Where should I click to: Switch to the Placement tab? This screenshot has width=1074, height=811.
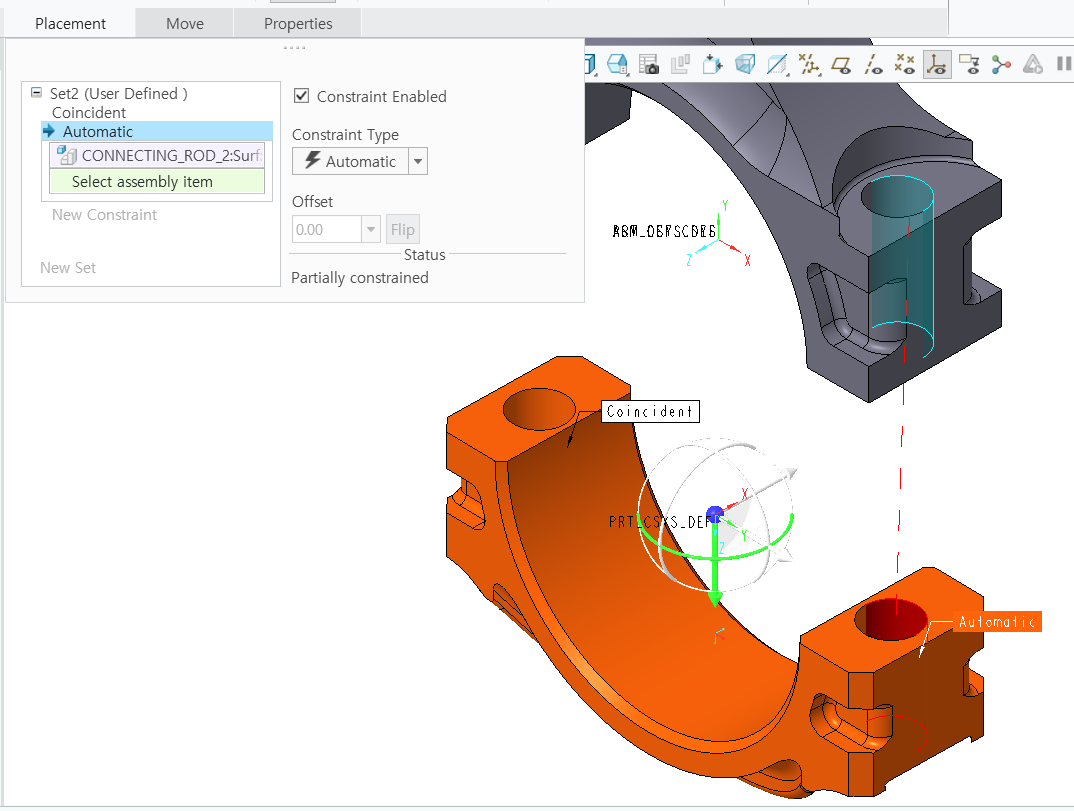[x=70, y=23]
